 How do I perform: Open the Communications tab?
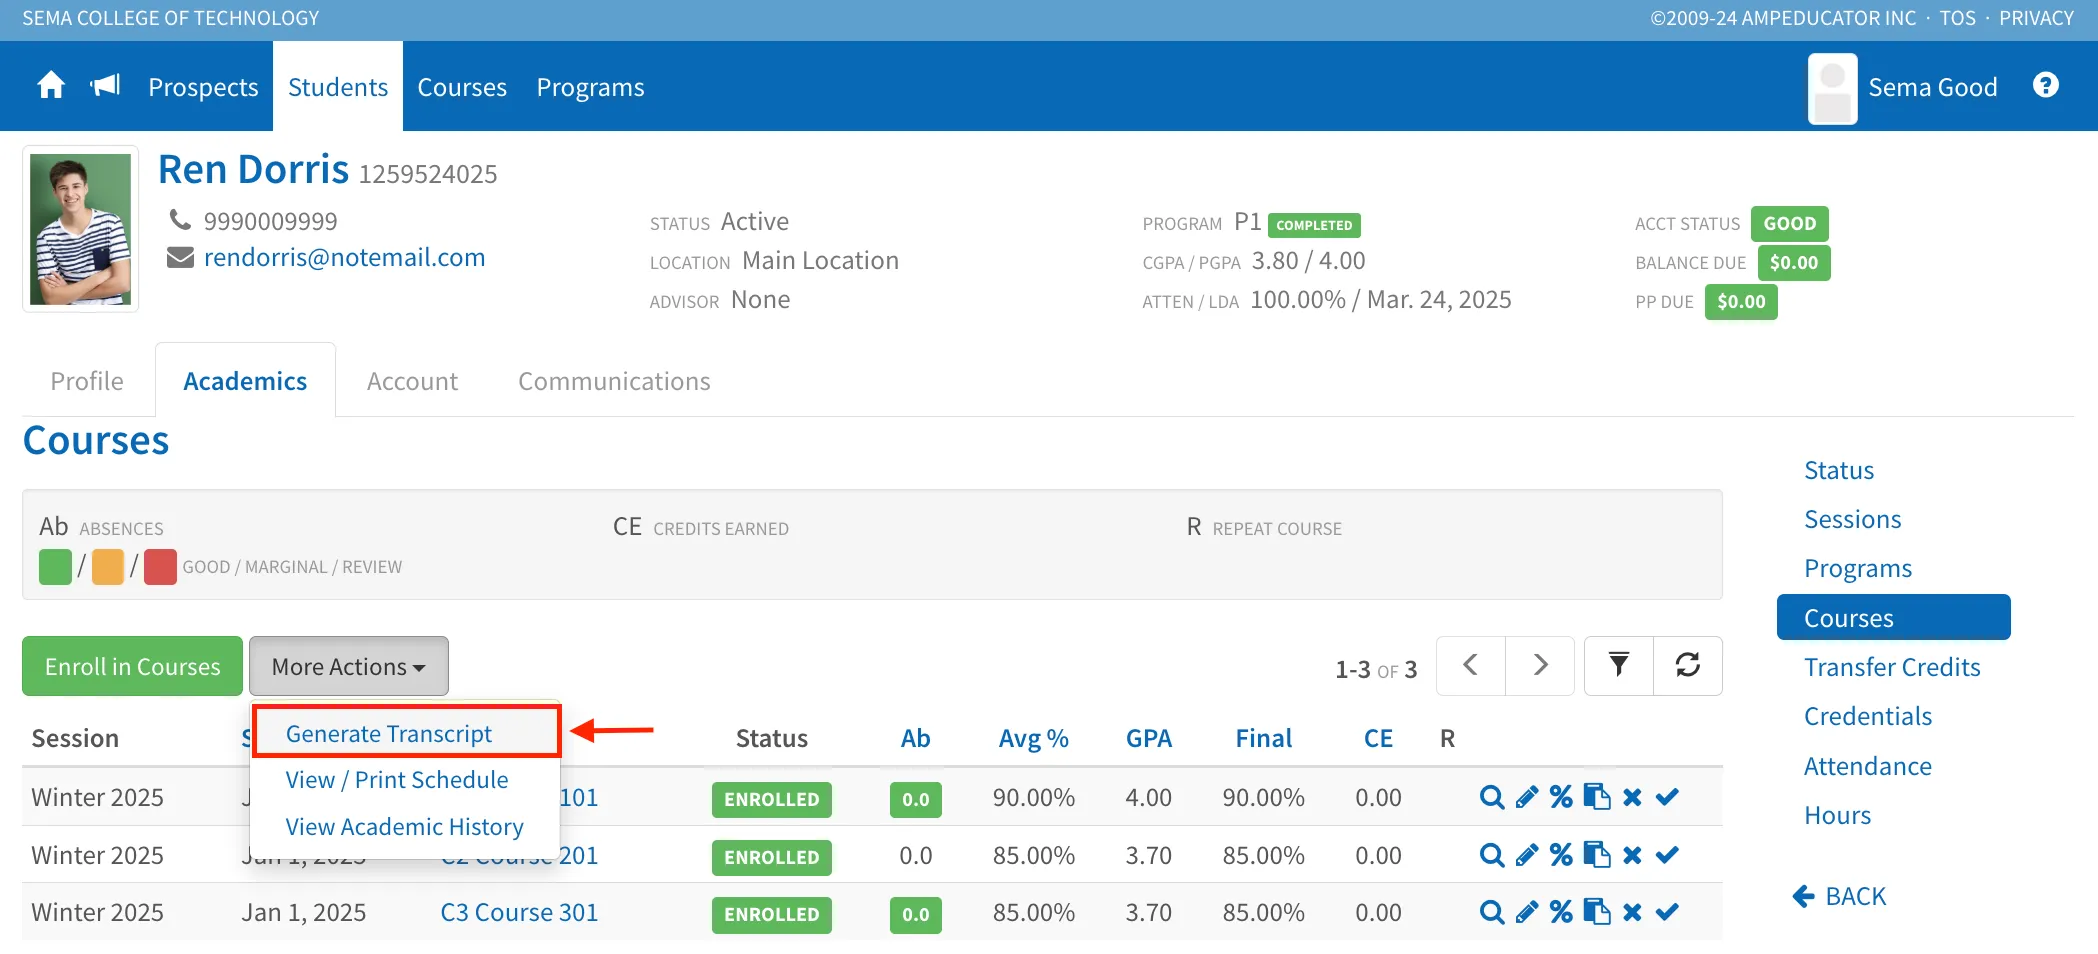614,381
